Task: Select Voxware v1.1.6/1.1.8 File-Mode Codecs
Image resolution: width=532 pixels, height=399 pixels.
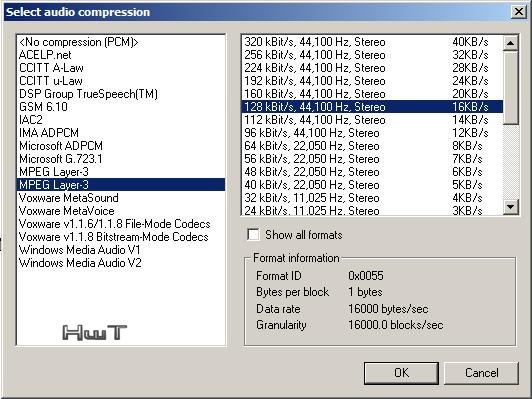Action: 120,224
